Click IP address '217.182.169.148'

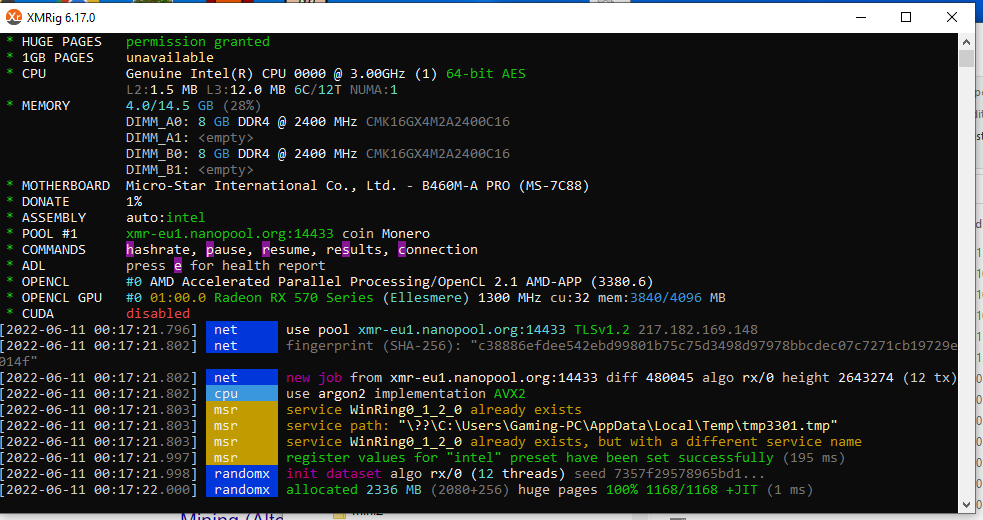(698, 330)
